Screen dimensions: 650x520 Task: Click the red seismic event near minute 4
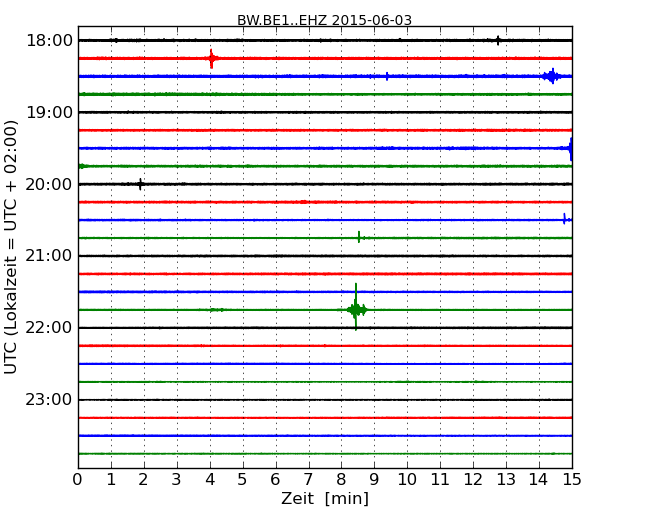pyautogui.click(x=212, y=58)
